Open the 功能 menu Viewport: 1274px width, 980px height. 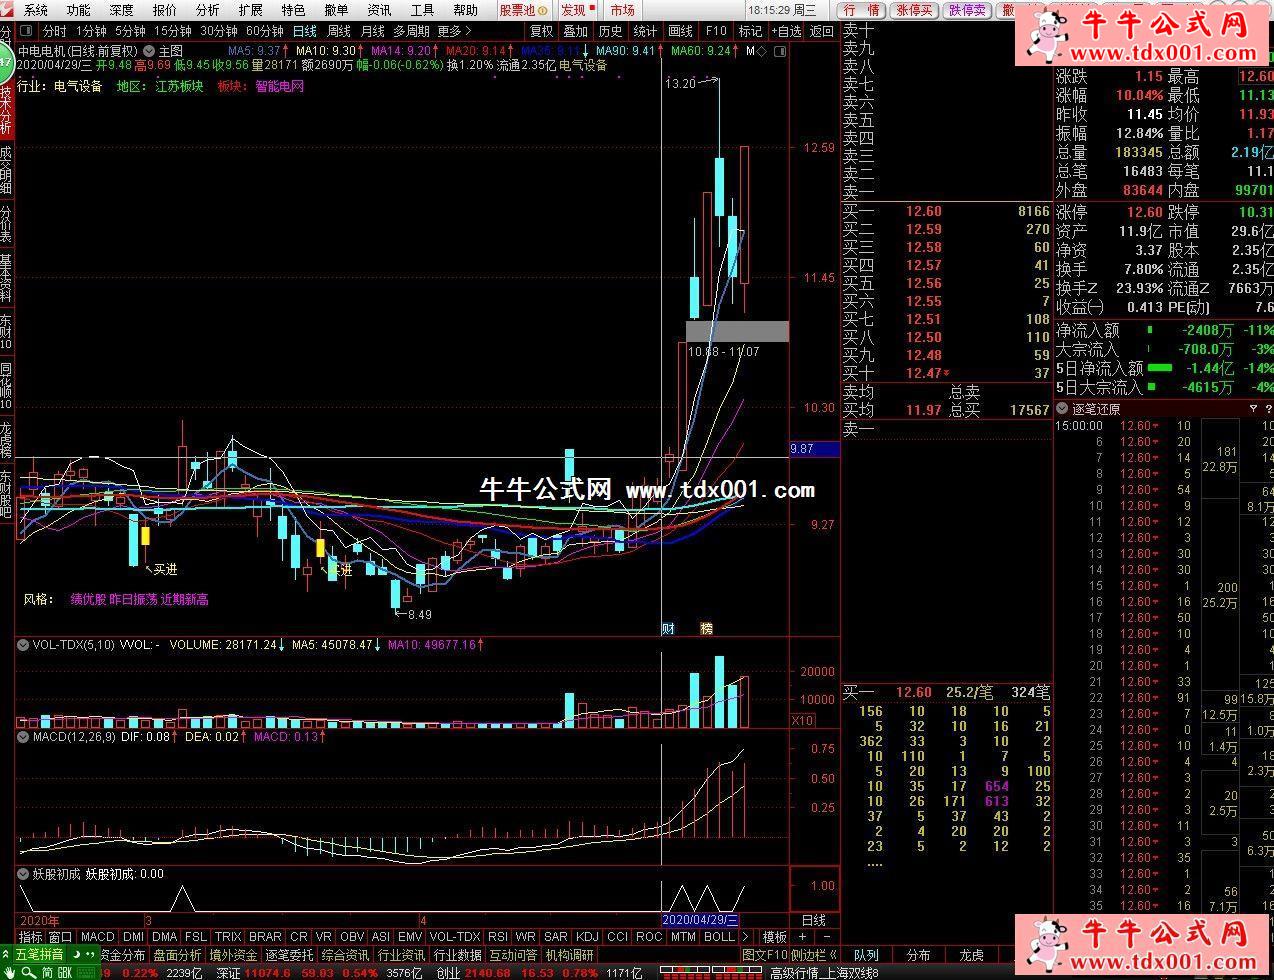(x=79, y=10)
